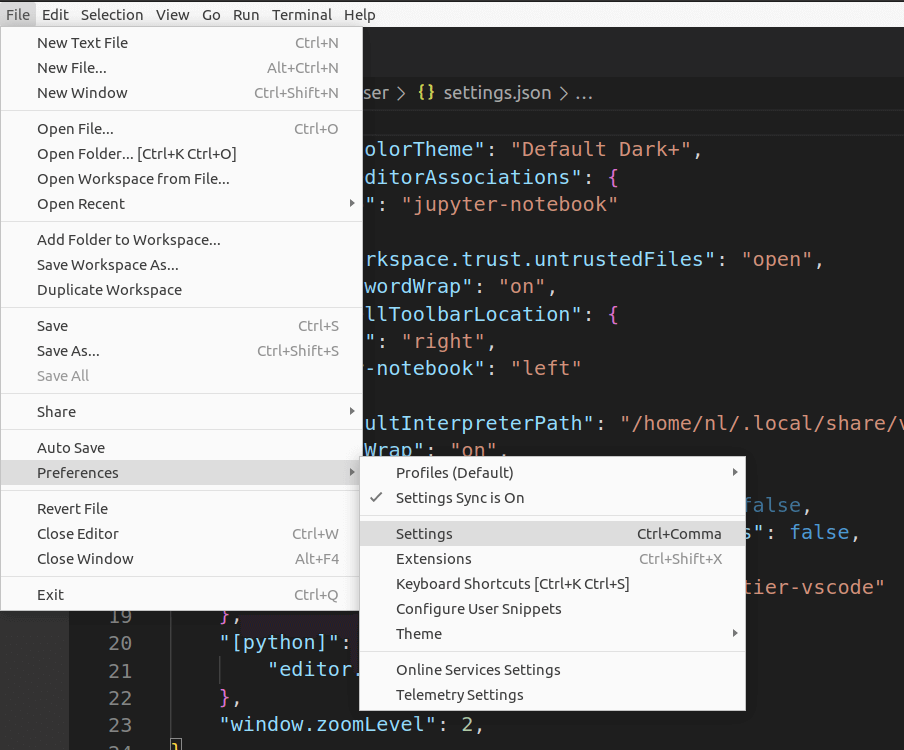The height and width of the screenshot is (750, 904).
Task: Expand the Open Recent submenu
Action: point(182,204)
